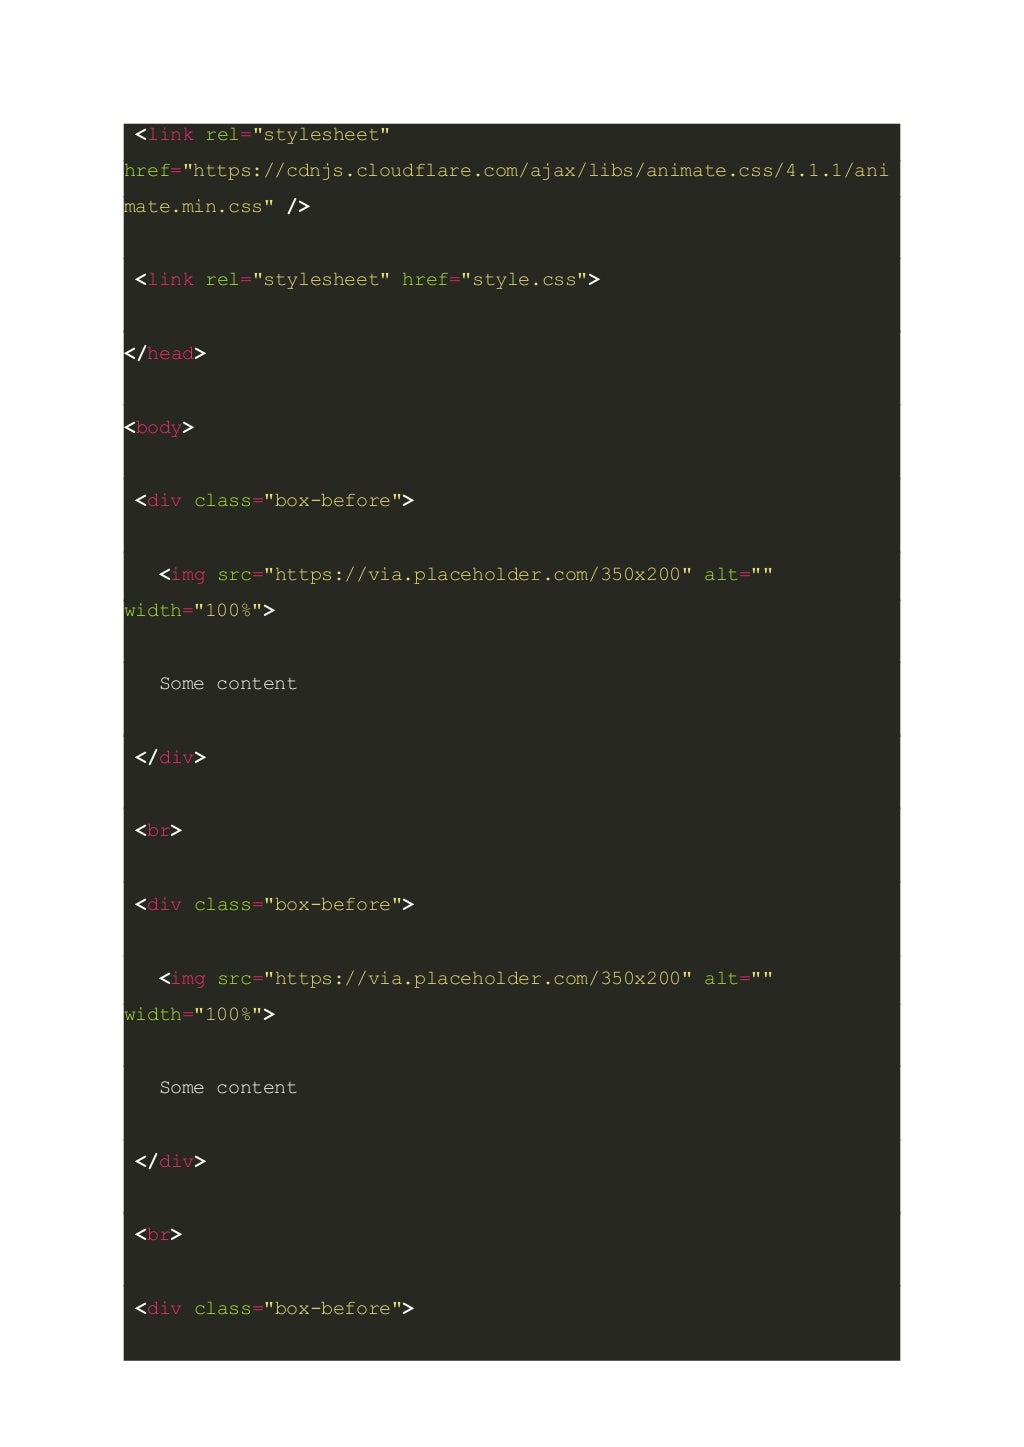The image size is (1024, 1447).
Task: Click the href="style.css" attribute
Action: pos(495,280)
